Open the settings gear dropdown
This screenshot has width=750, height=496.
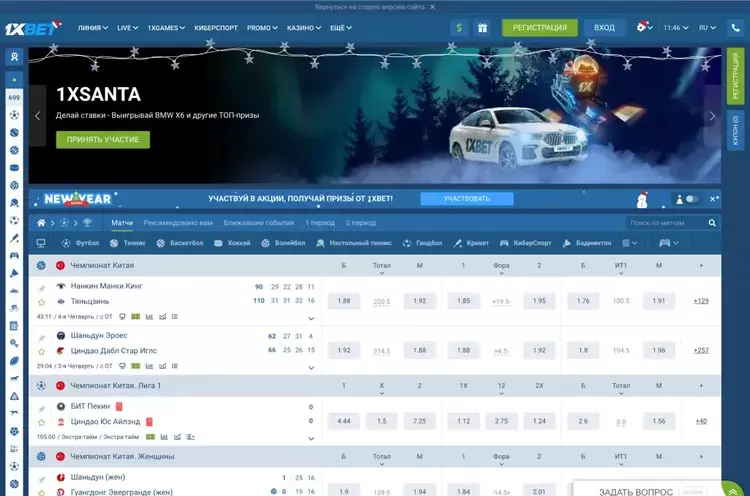click(644, 27)
